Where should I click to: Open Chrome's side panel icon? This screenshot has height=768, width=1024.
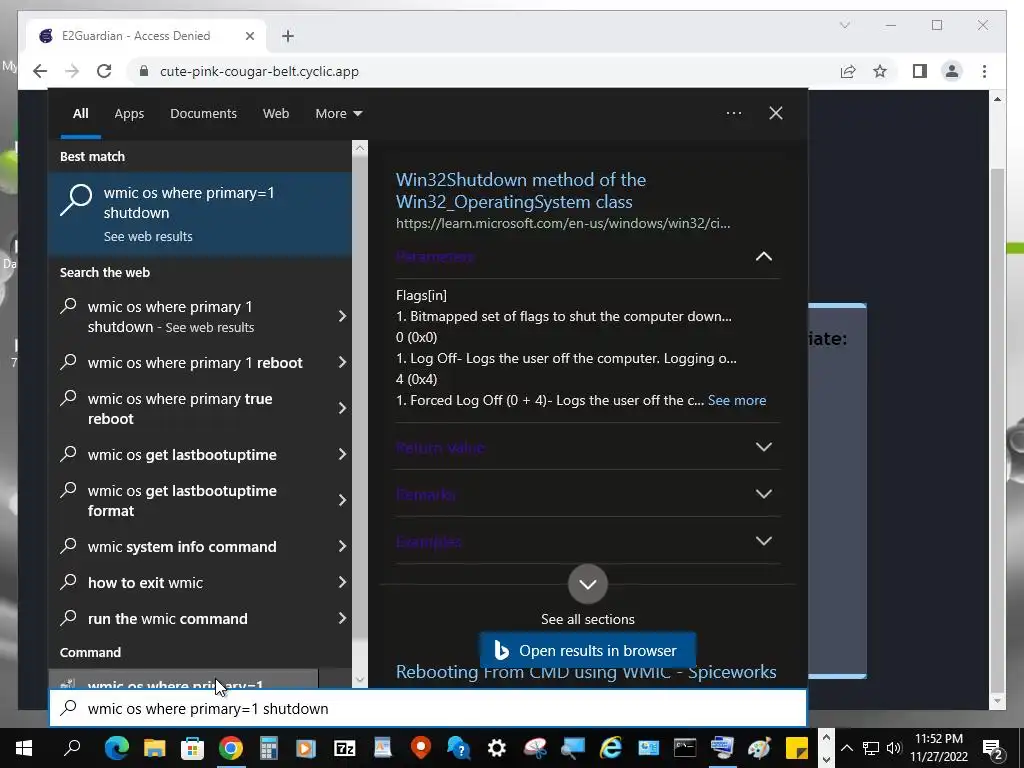[x=920, y=71]
